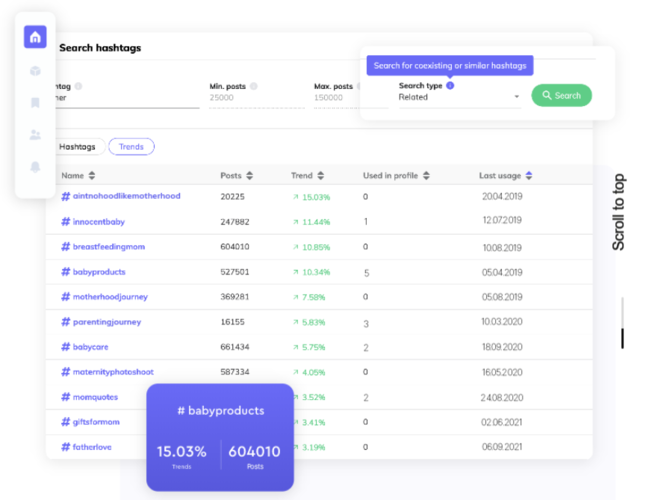Viewport: 646px width, 500px height.
Task: Sort table by Last usage column
Action: coord(529,176)
